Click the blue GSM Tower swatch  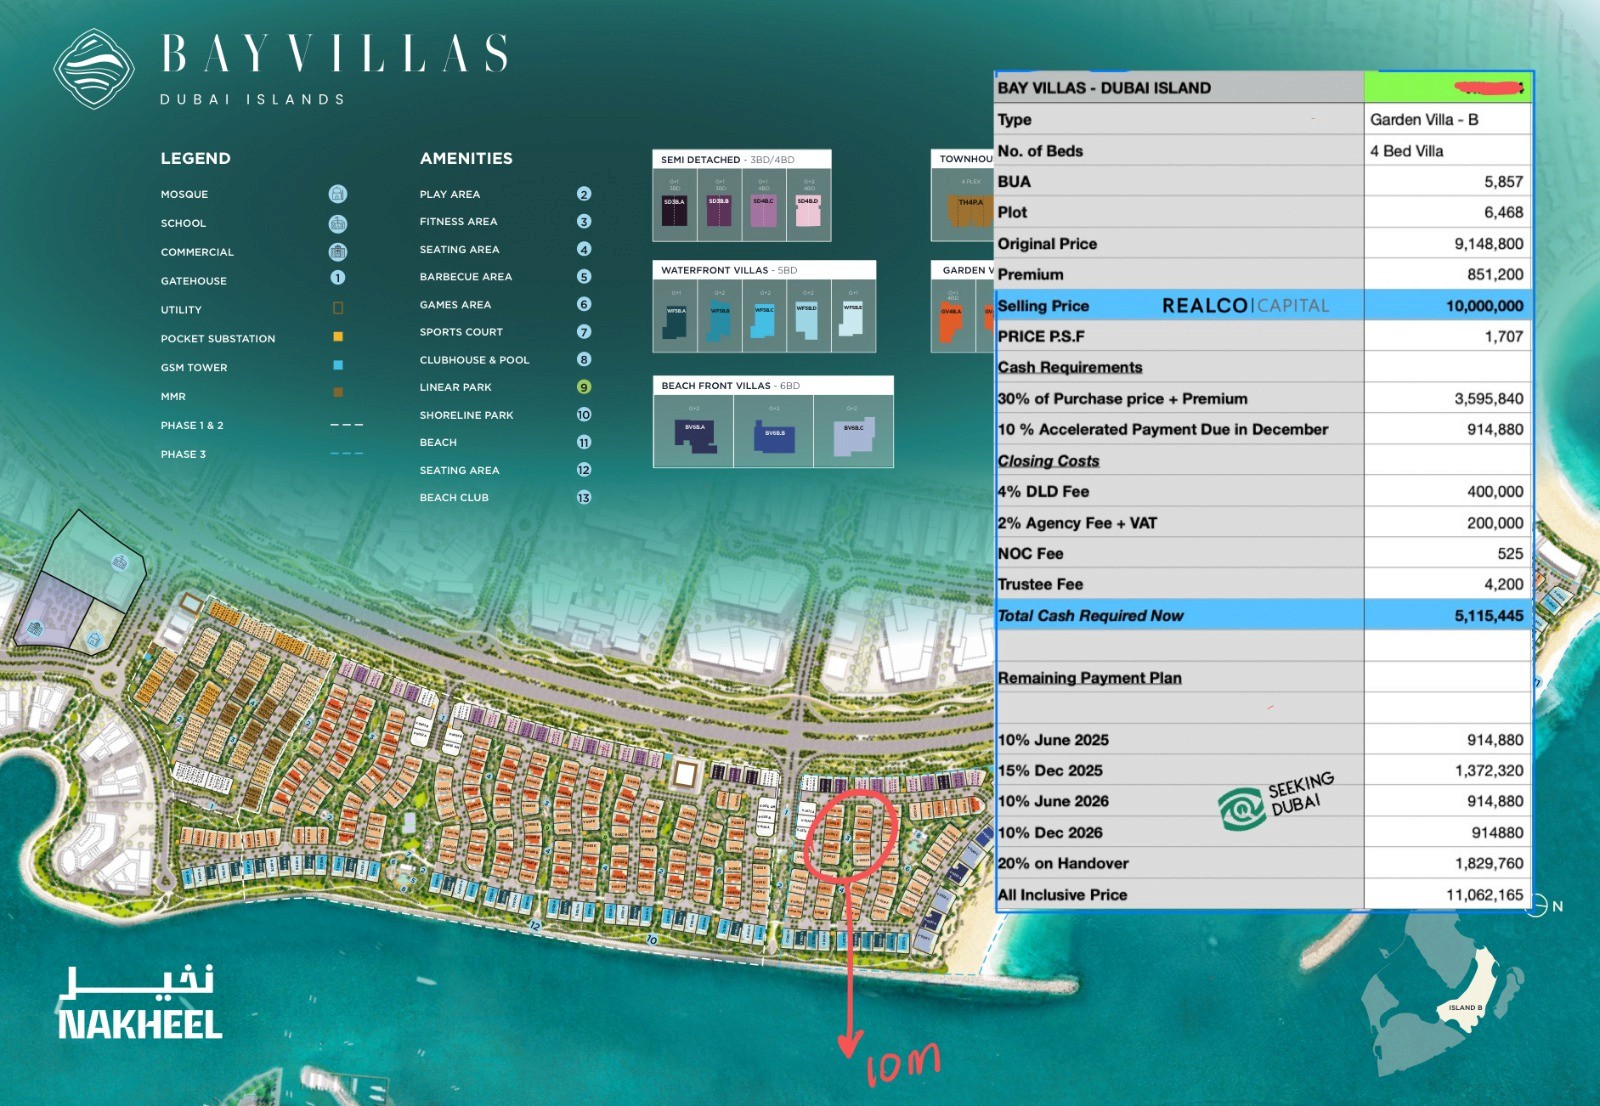click(x=338, y=366)
